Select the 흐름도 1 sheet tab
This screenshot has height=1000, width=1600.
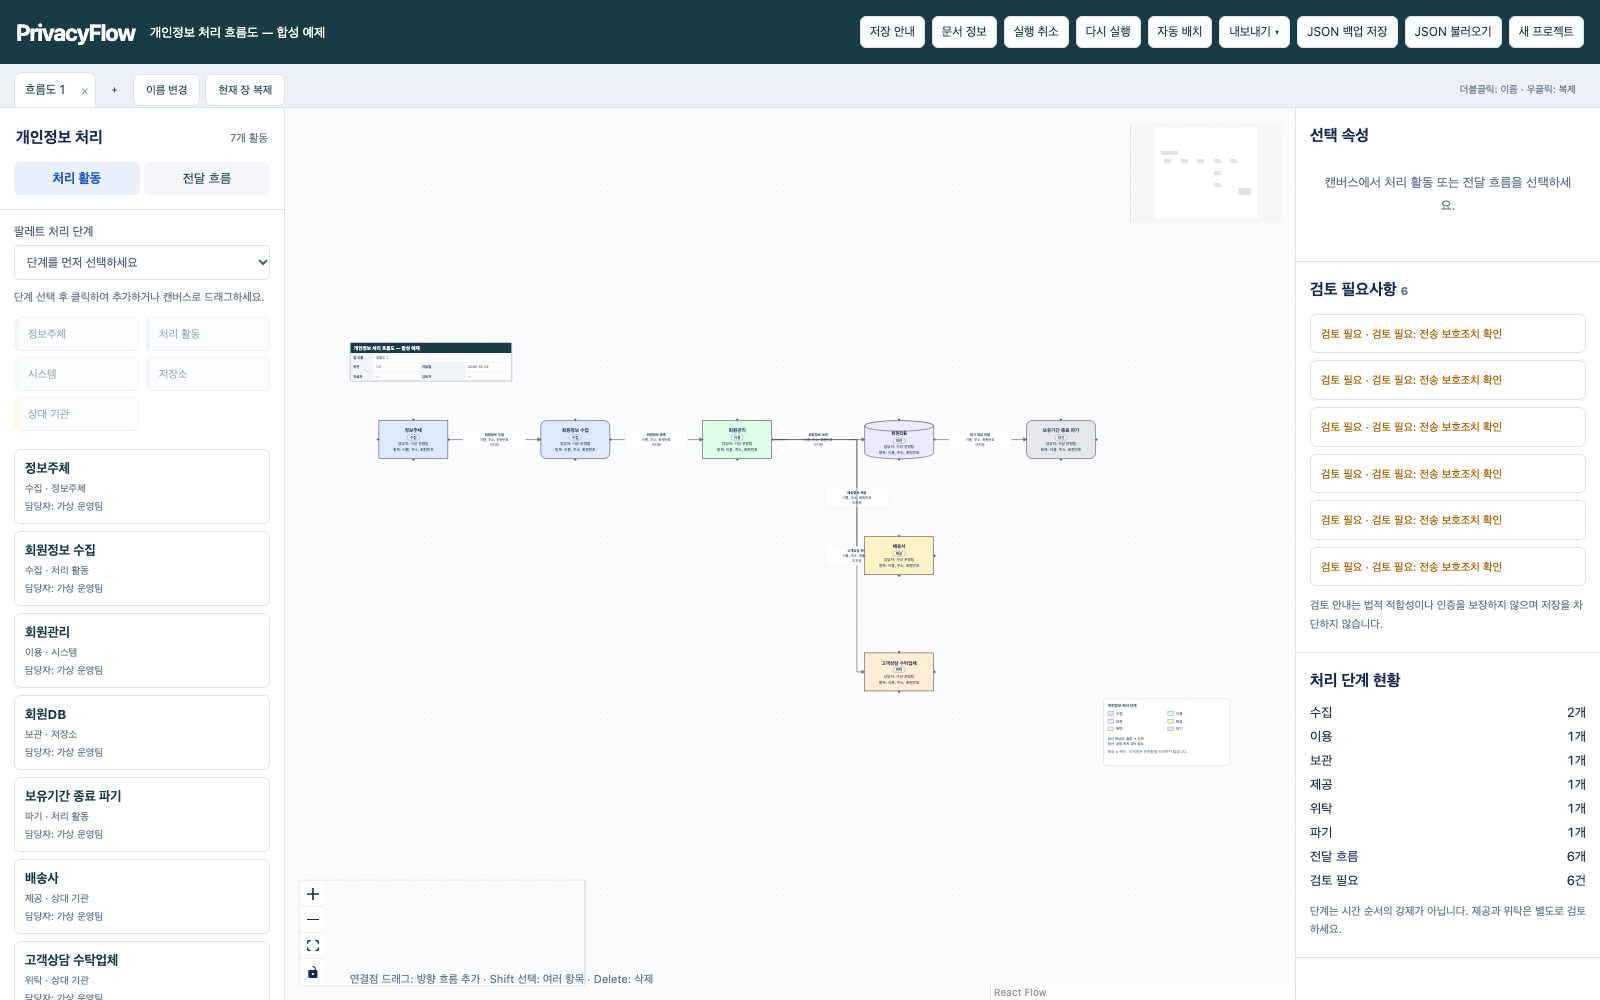(x=46, y=90)
